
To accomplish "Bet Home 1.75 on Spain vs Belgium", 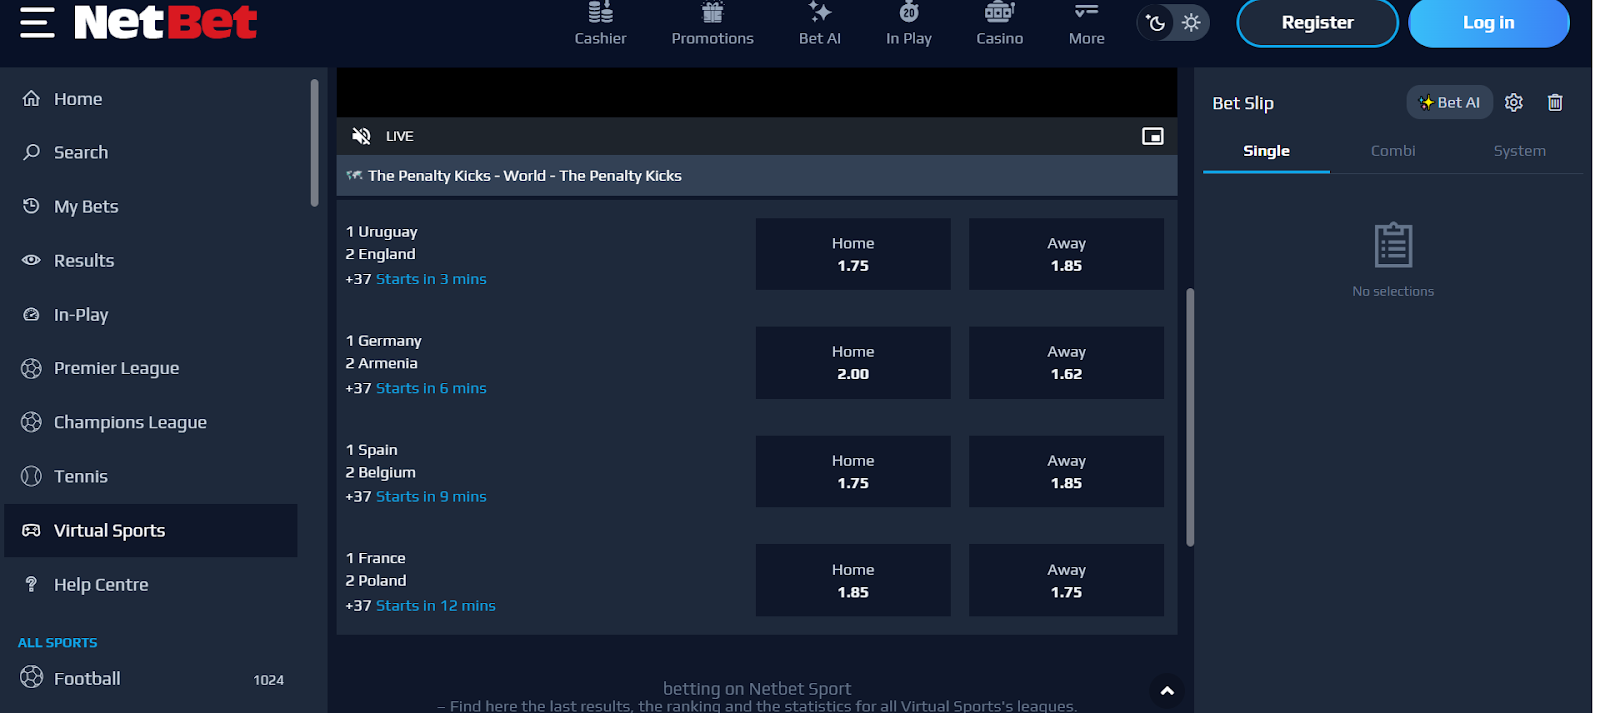I will [x=853, y=472].
